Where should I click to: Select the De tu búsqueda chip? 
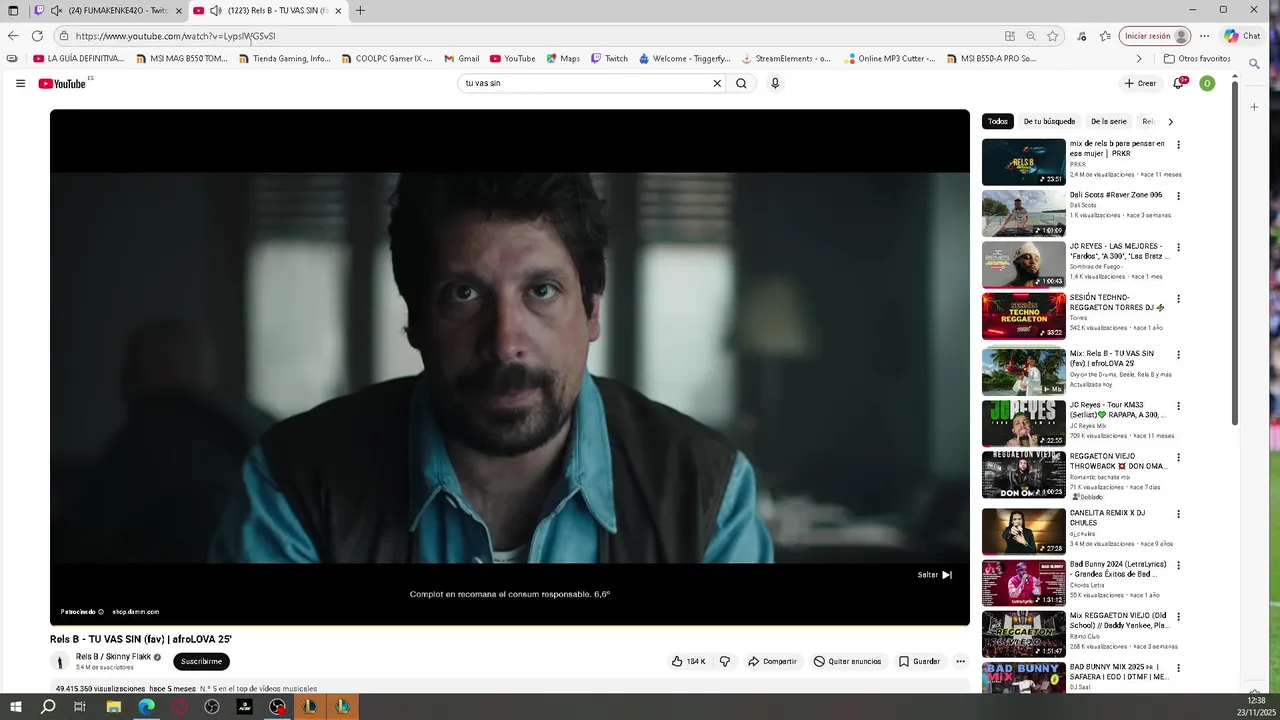(x=1049, y=121)
